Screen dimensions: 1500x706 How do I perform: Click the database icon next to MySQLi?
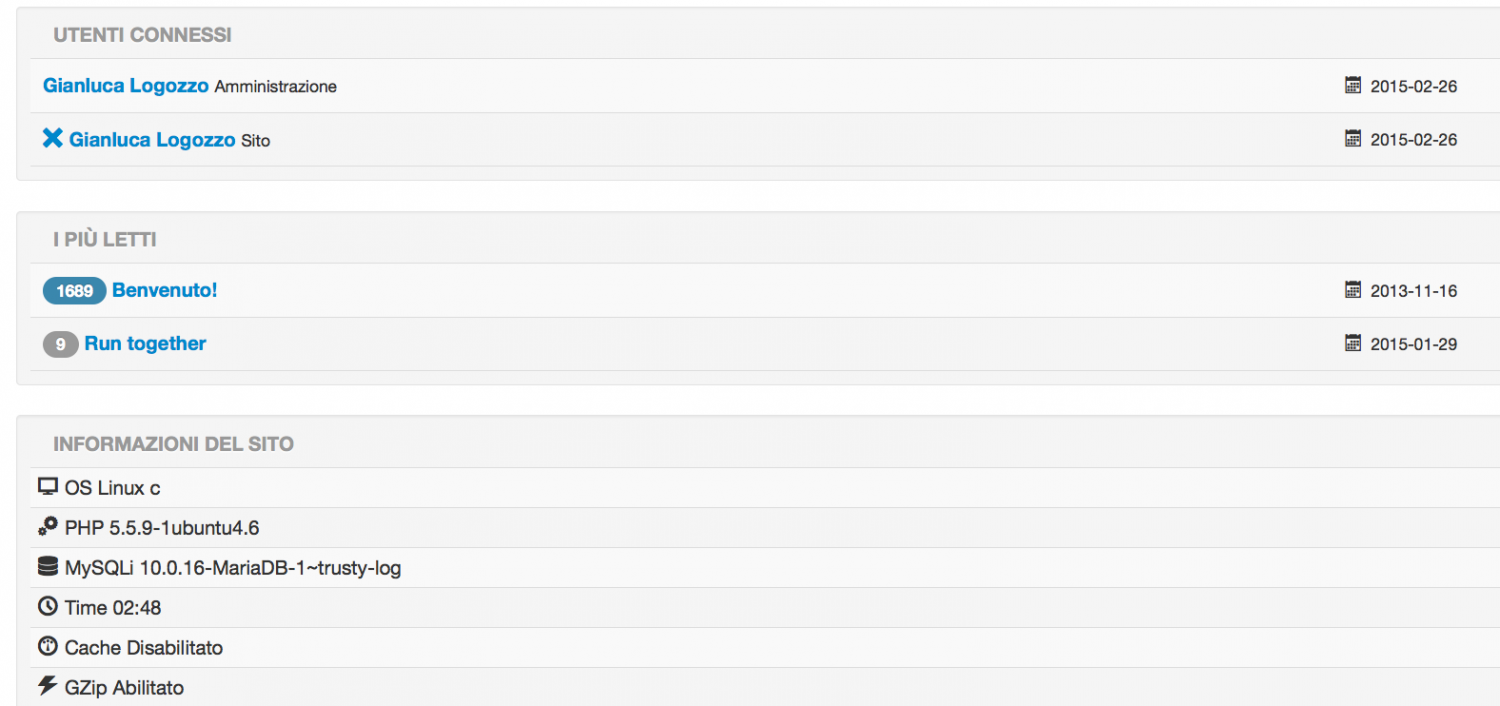pos(47,567)
